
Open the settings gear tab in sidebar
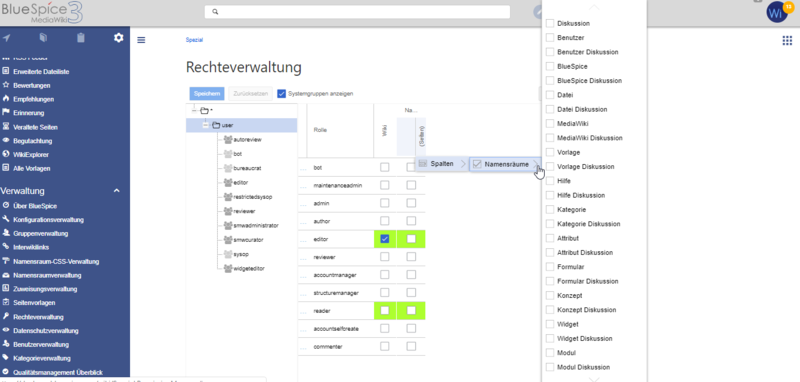tap(118, 38)
